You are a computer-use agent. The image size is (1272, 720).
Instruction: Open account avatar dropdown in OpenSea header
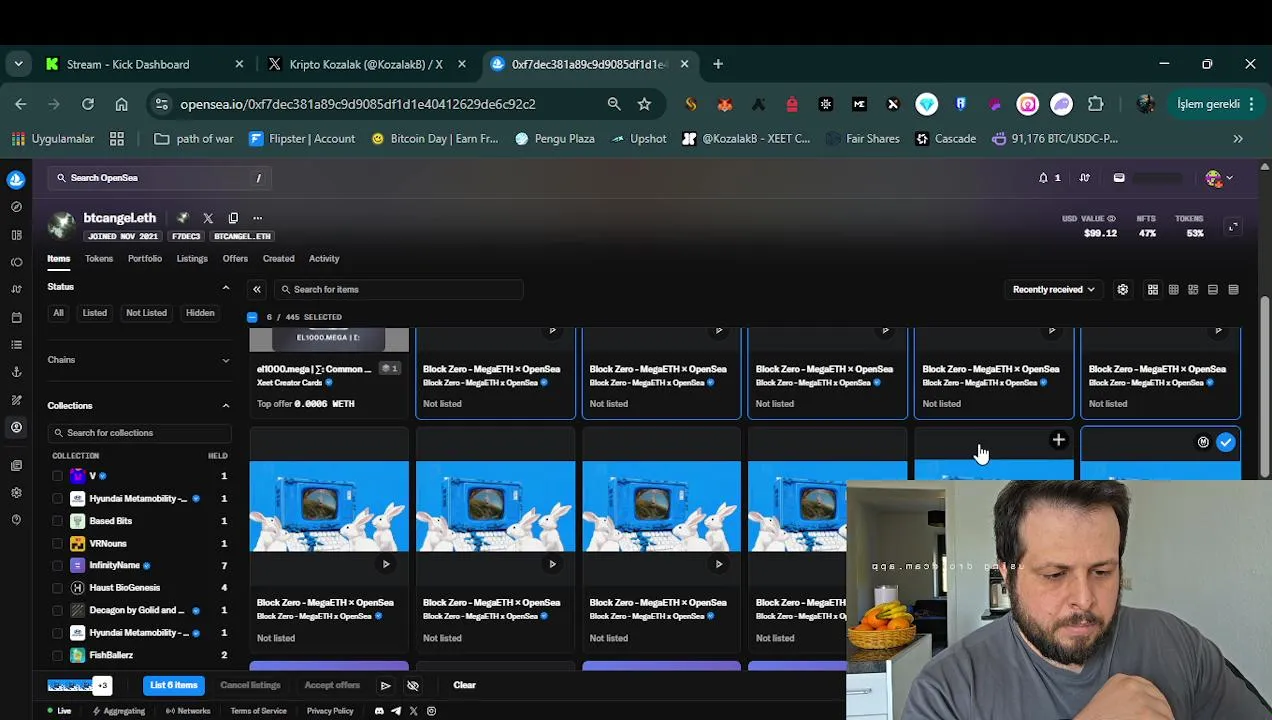click(x=1219, y=179)
